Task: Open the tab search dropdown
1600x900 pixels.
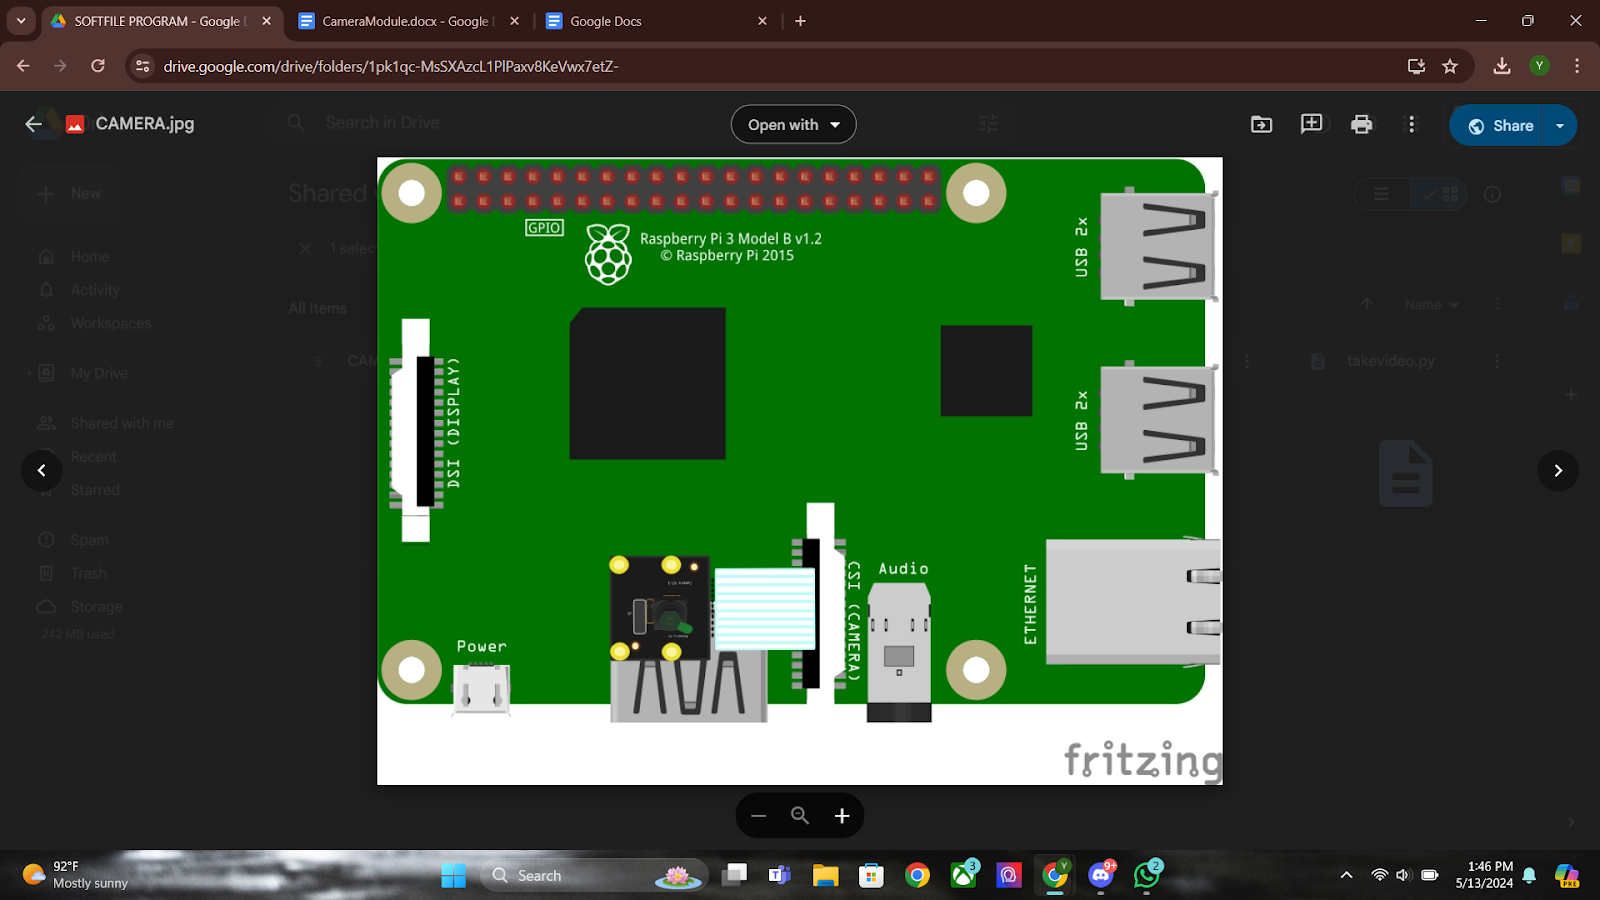Action: point(21,21)
